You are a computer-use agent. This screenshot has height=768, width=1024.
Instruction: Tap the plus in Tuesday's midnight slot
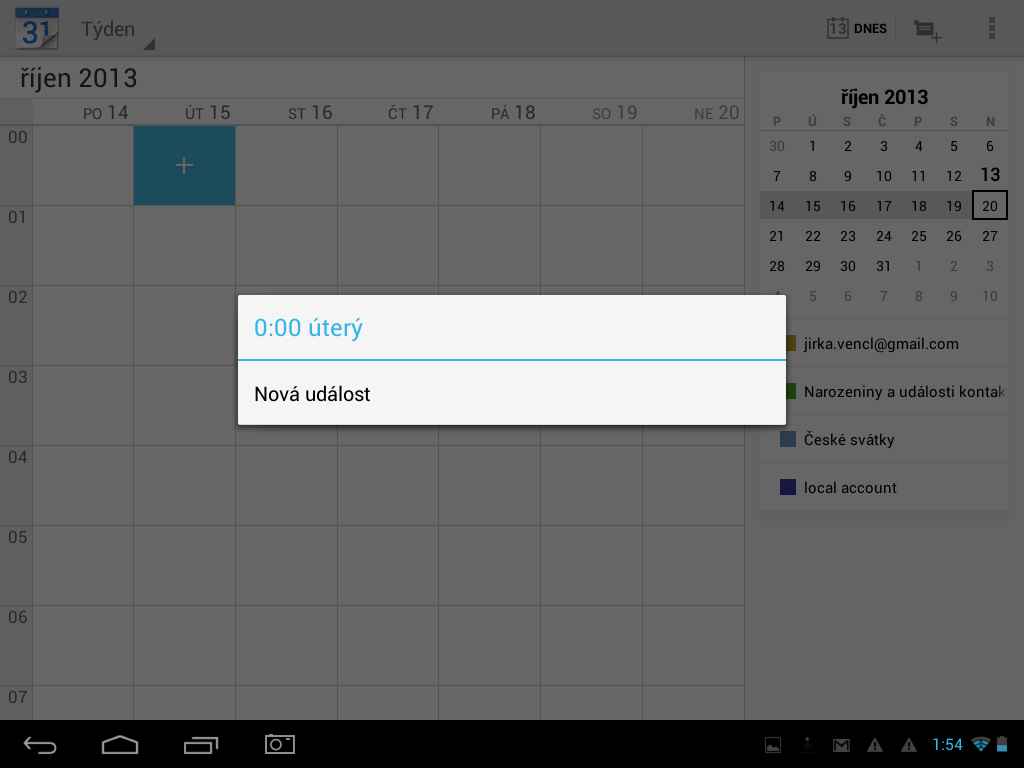click(x=184, y=166)
